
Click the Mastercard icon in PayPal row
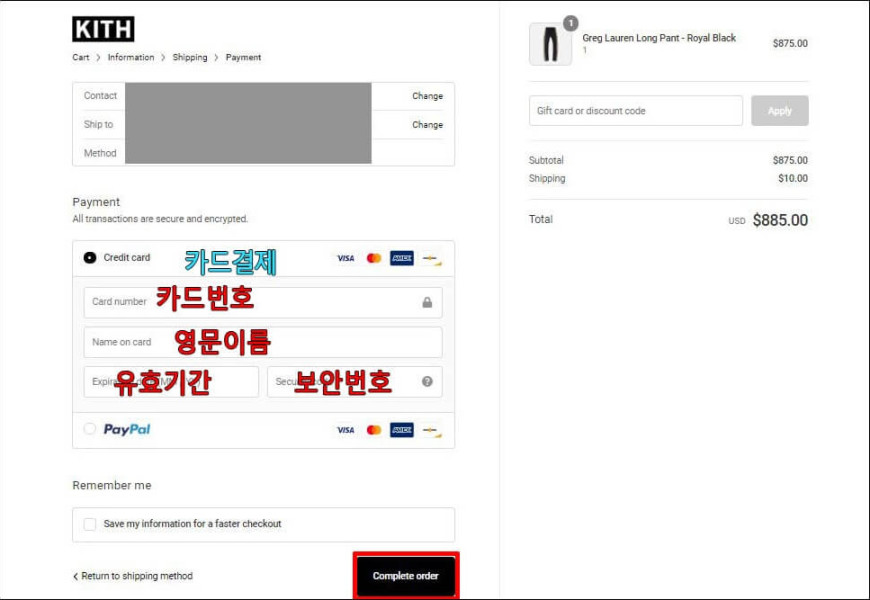pos(374,430)
